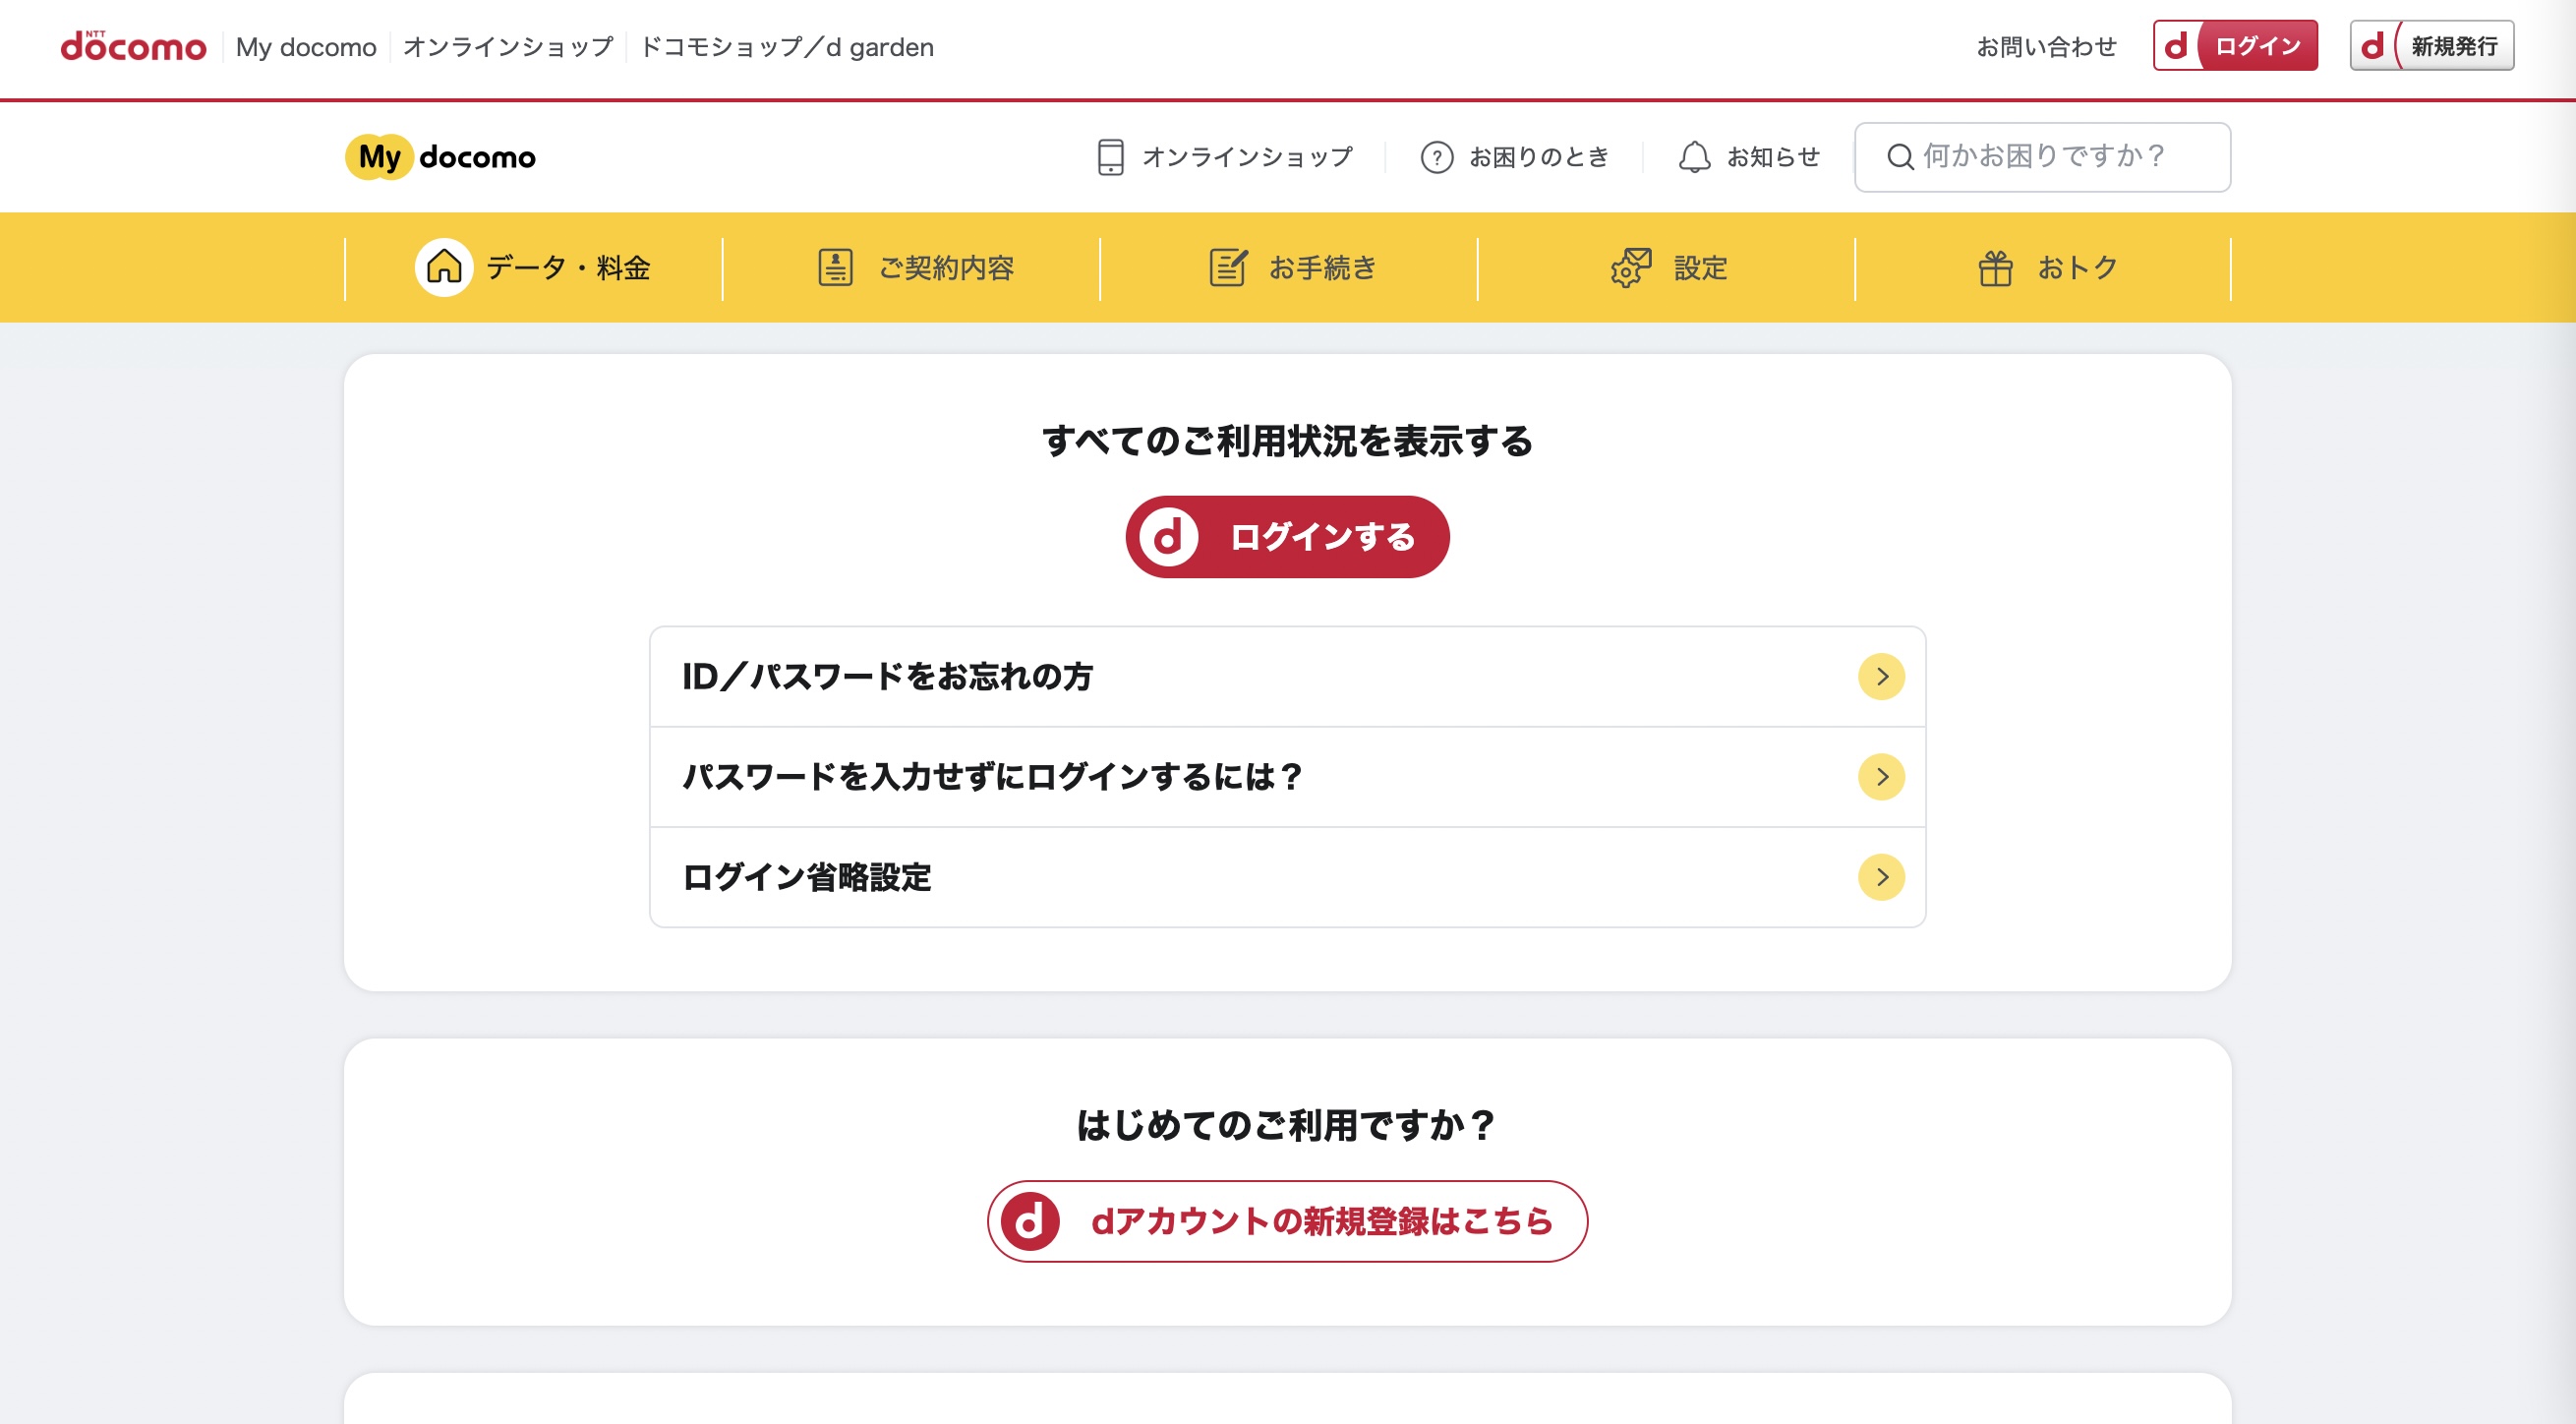Click the お困りのとき text
The width and height of the screenshot is (2576, 1424).
[x=1538, y=157]
